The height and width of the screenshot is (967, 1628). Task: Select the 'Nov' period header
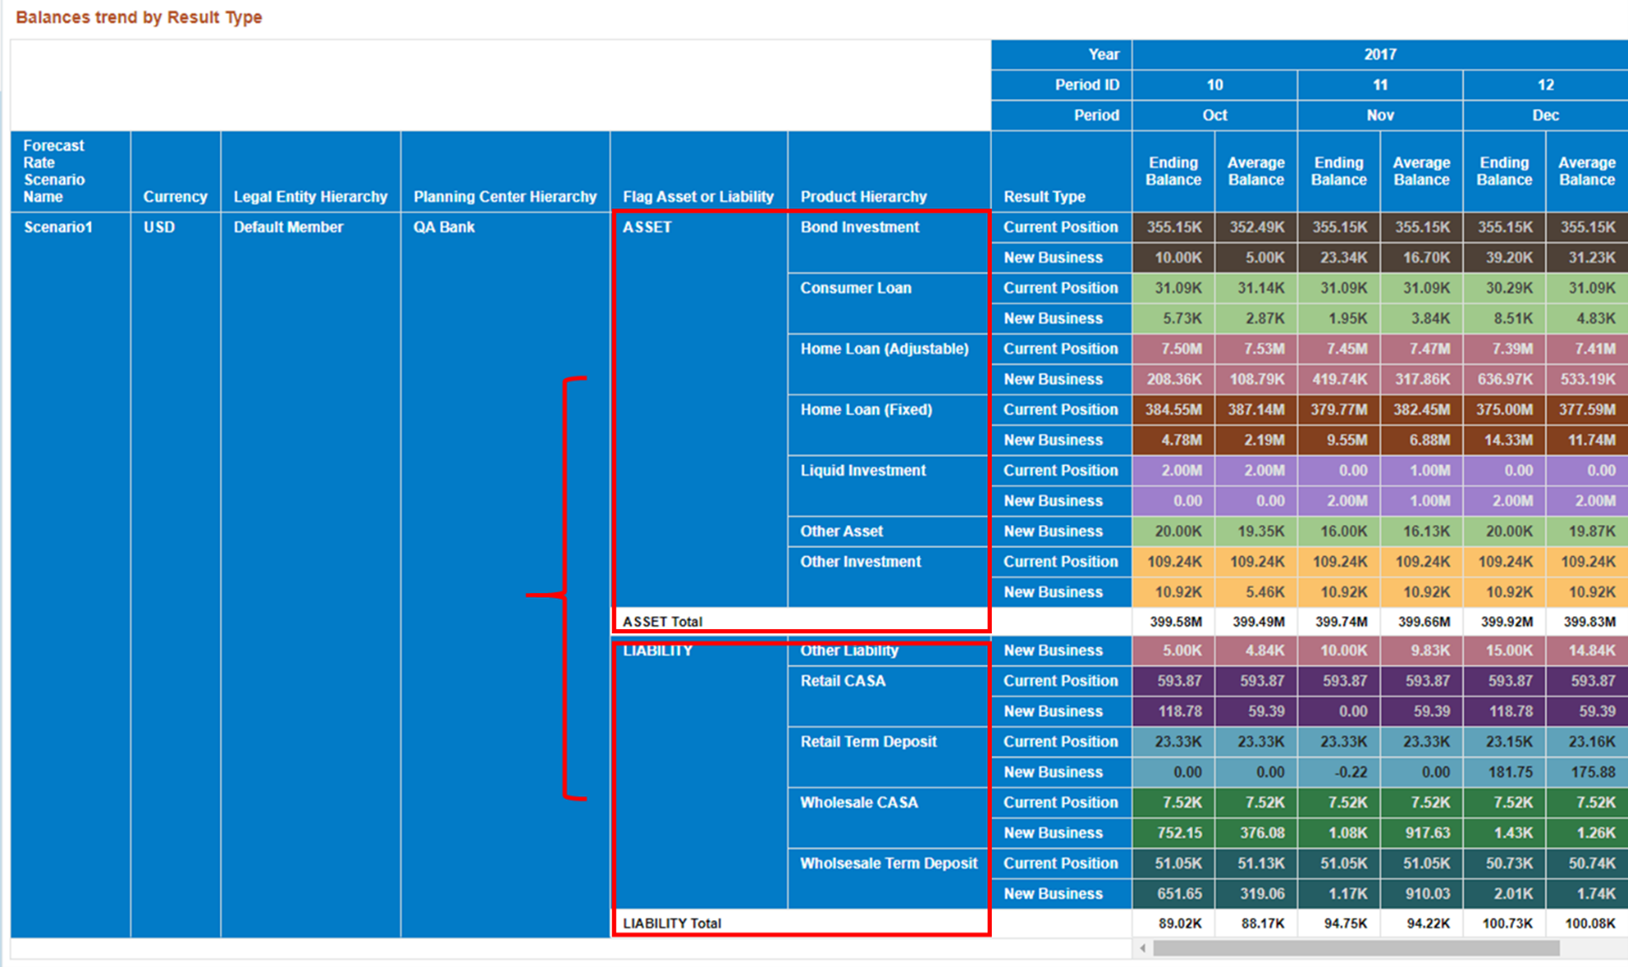pyautogui.click(x=1380, y=116)
